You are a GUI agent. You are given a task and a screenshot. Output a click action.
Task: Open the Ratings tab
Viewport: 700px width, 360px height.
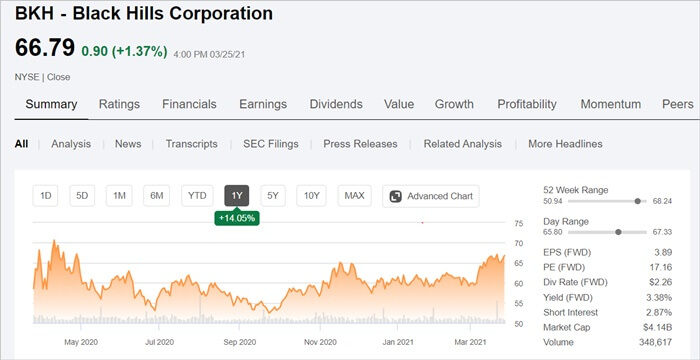[x=119, y=105]
